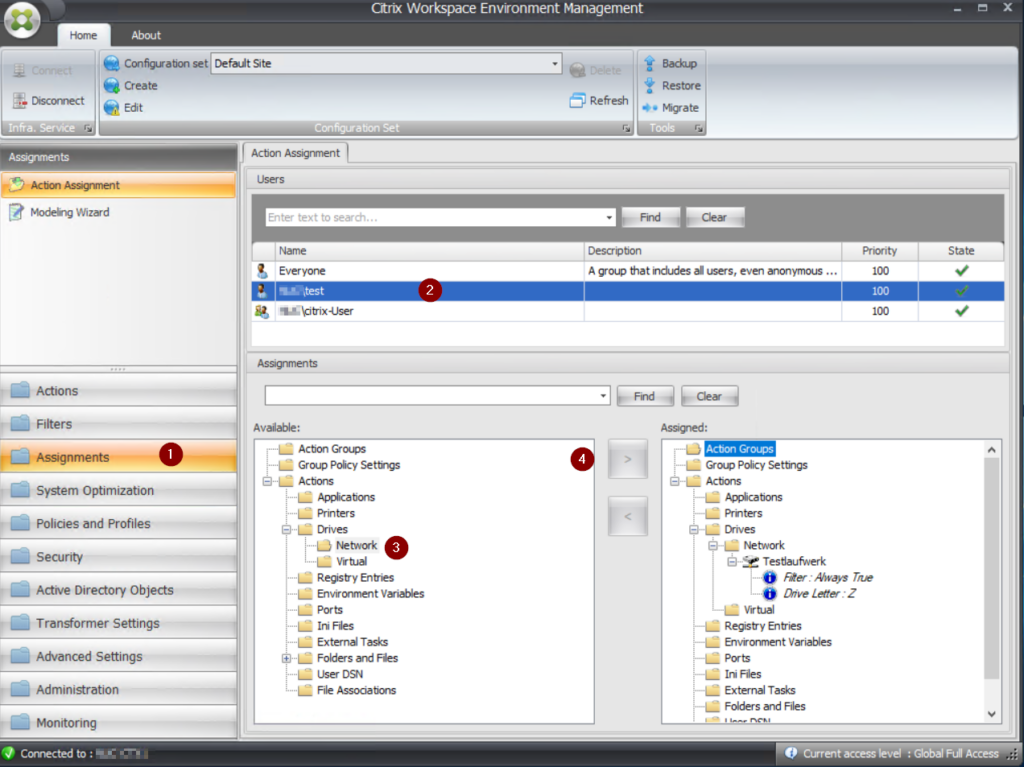Assign selected item with the > button
1024x767 pixels.
tap(628, 459)
